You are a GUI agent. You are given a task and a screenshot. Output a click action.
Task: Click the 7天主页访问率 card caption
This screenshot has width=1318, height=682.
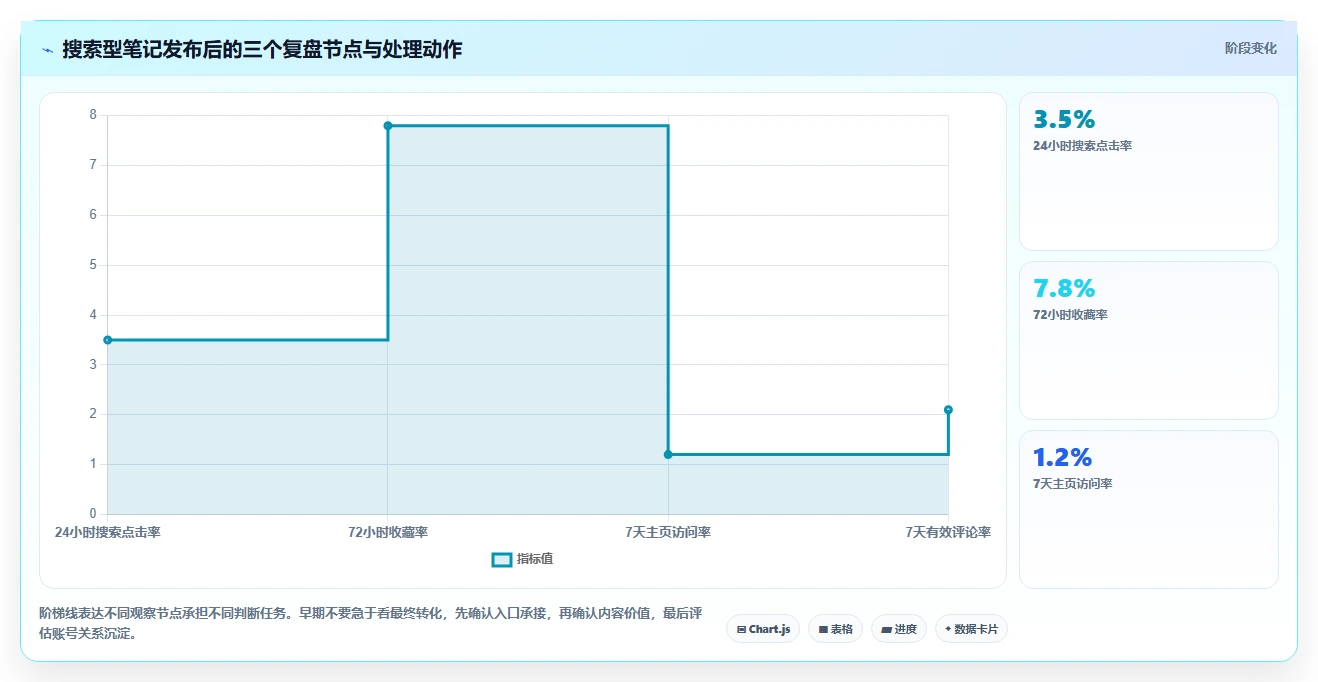tap(1073, 484)
